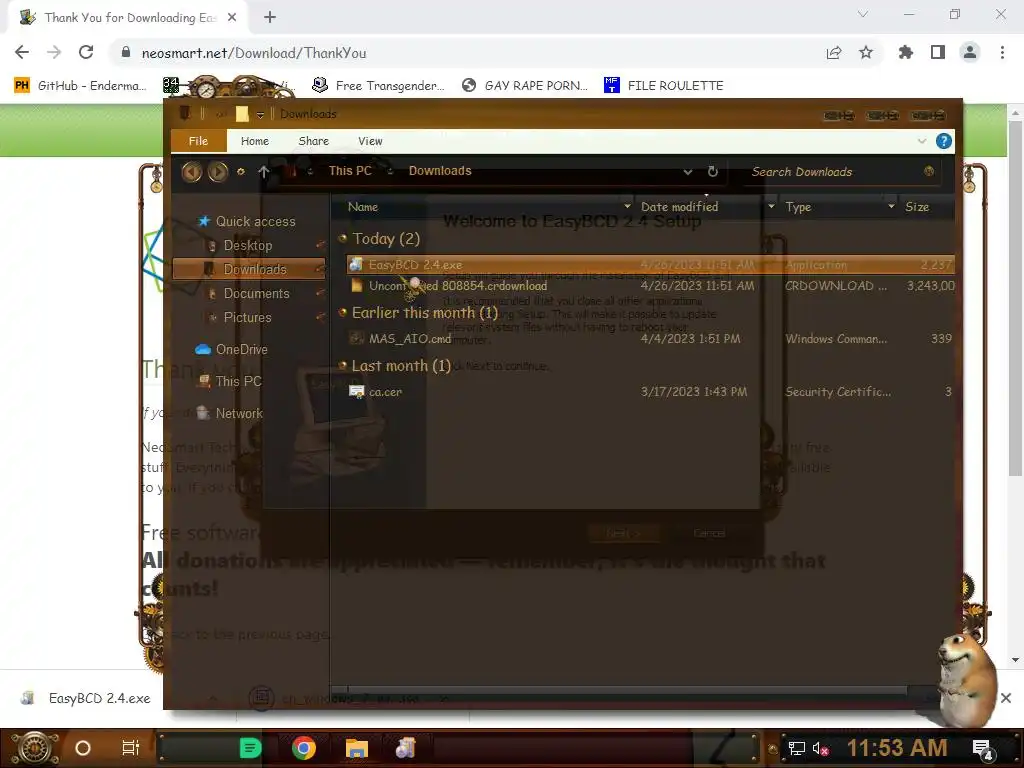
Task: Click Chrome's forward navigation arrow
Action: click(54, 52)
